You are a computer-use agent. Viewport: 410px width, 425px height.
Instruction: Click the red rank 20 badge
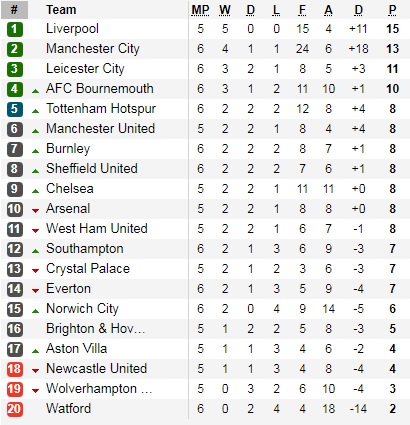click(x=14, y=409)
